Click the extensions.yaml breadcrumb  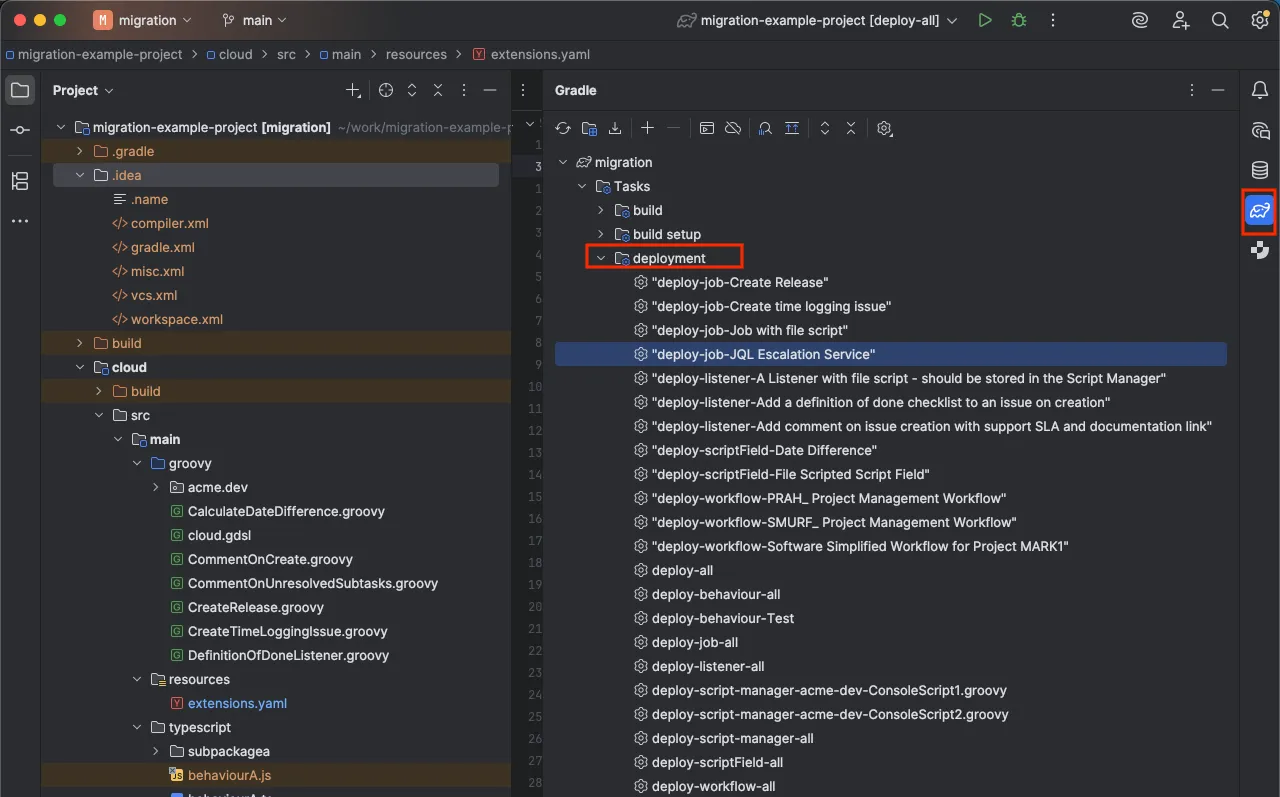pos(530,54)
